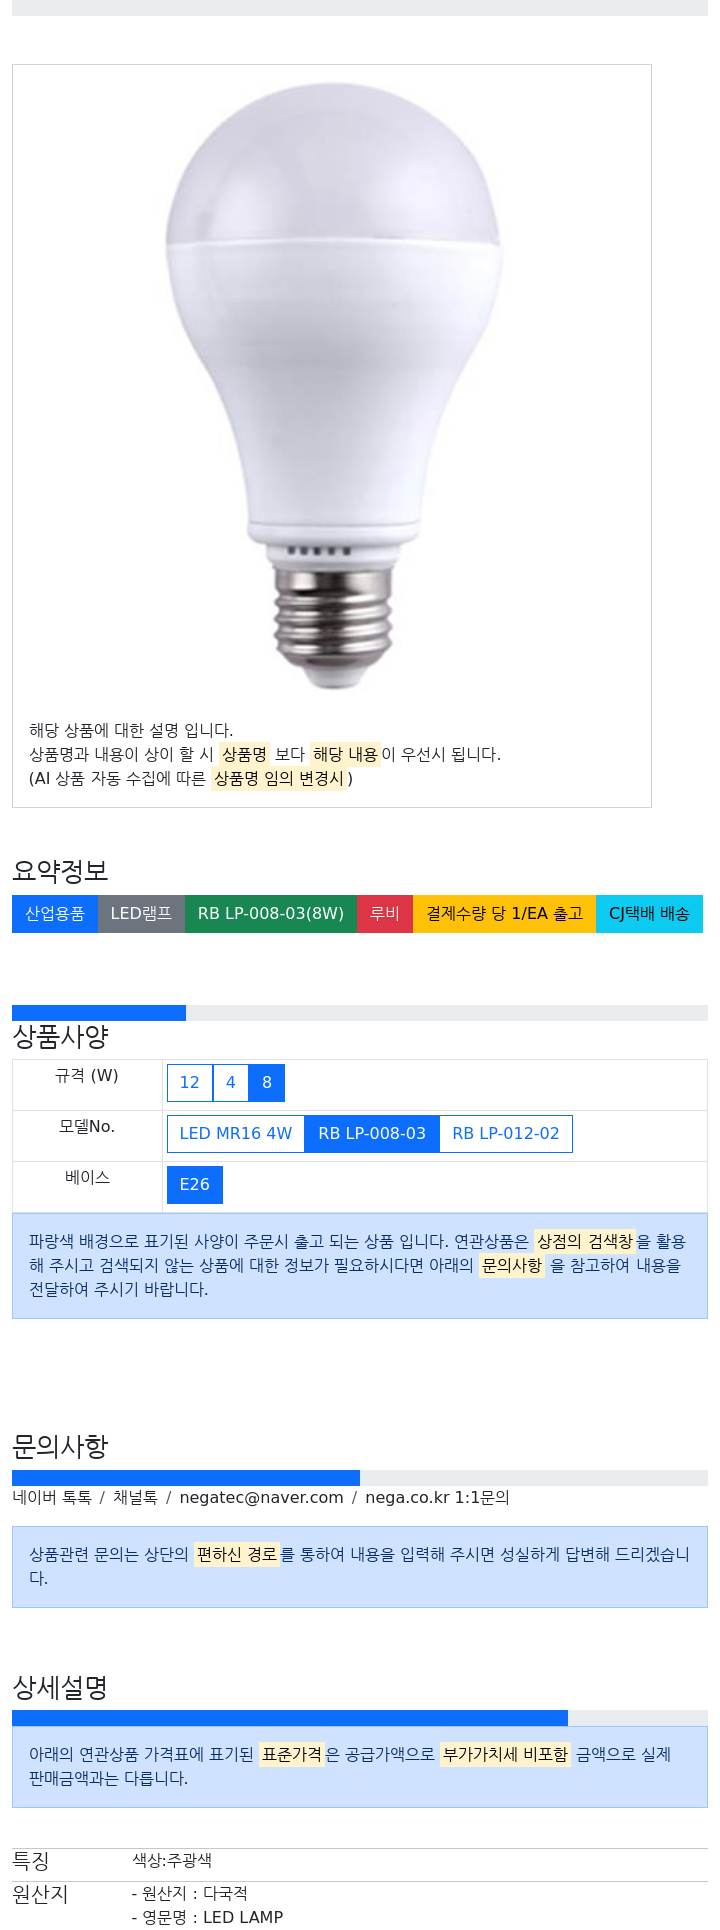This screenshot has height=1930, width=720.
Task: Open the LED bulb product image
Action: click(332, 385)
